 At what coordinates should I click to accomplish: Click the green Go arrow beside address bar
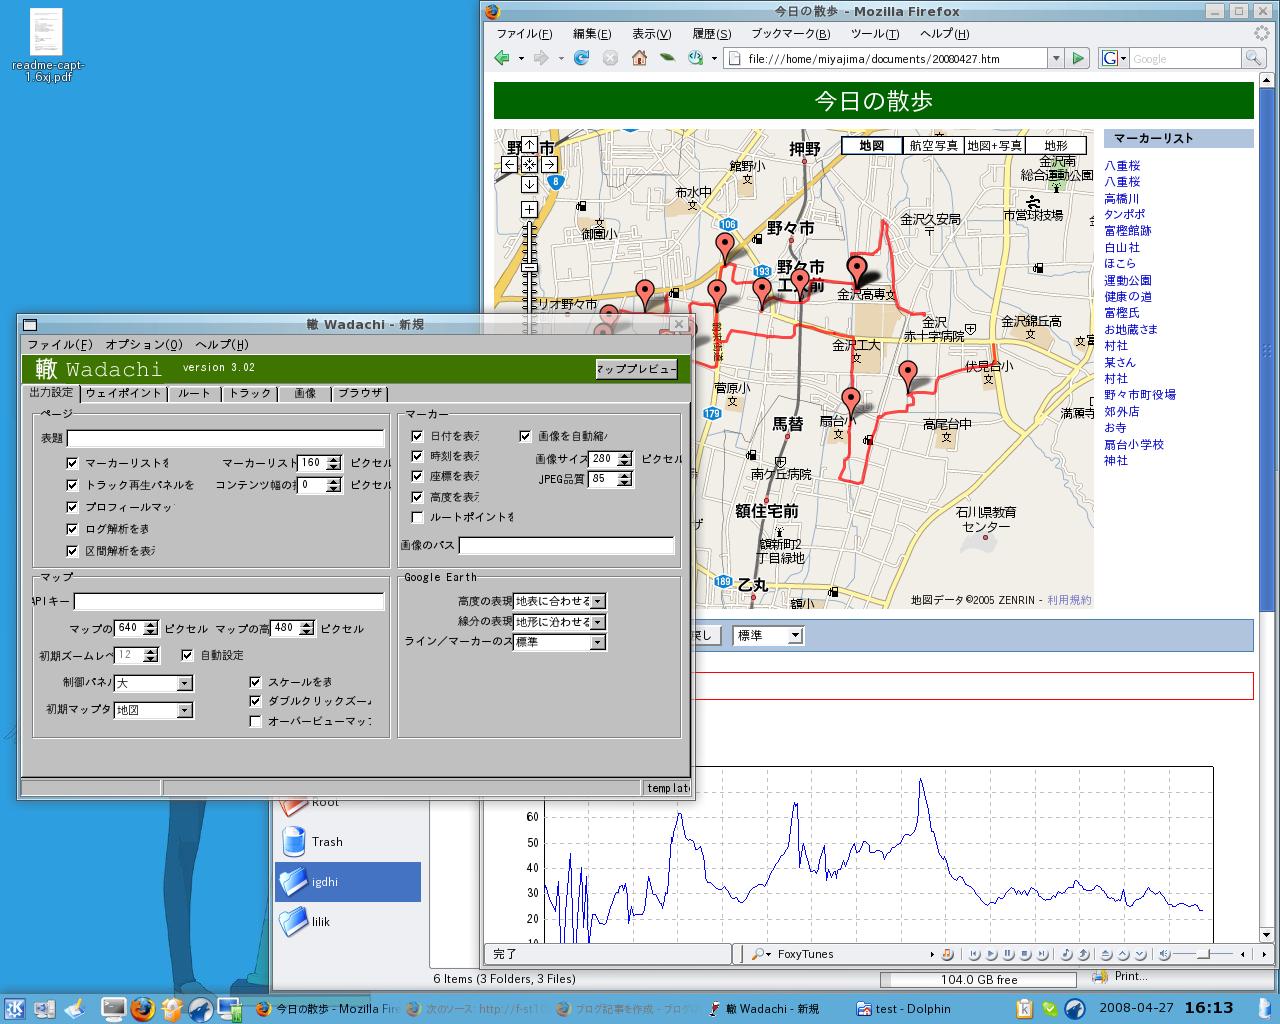pyautogui.click(x=1078, y=58)
